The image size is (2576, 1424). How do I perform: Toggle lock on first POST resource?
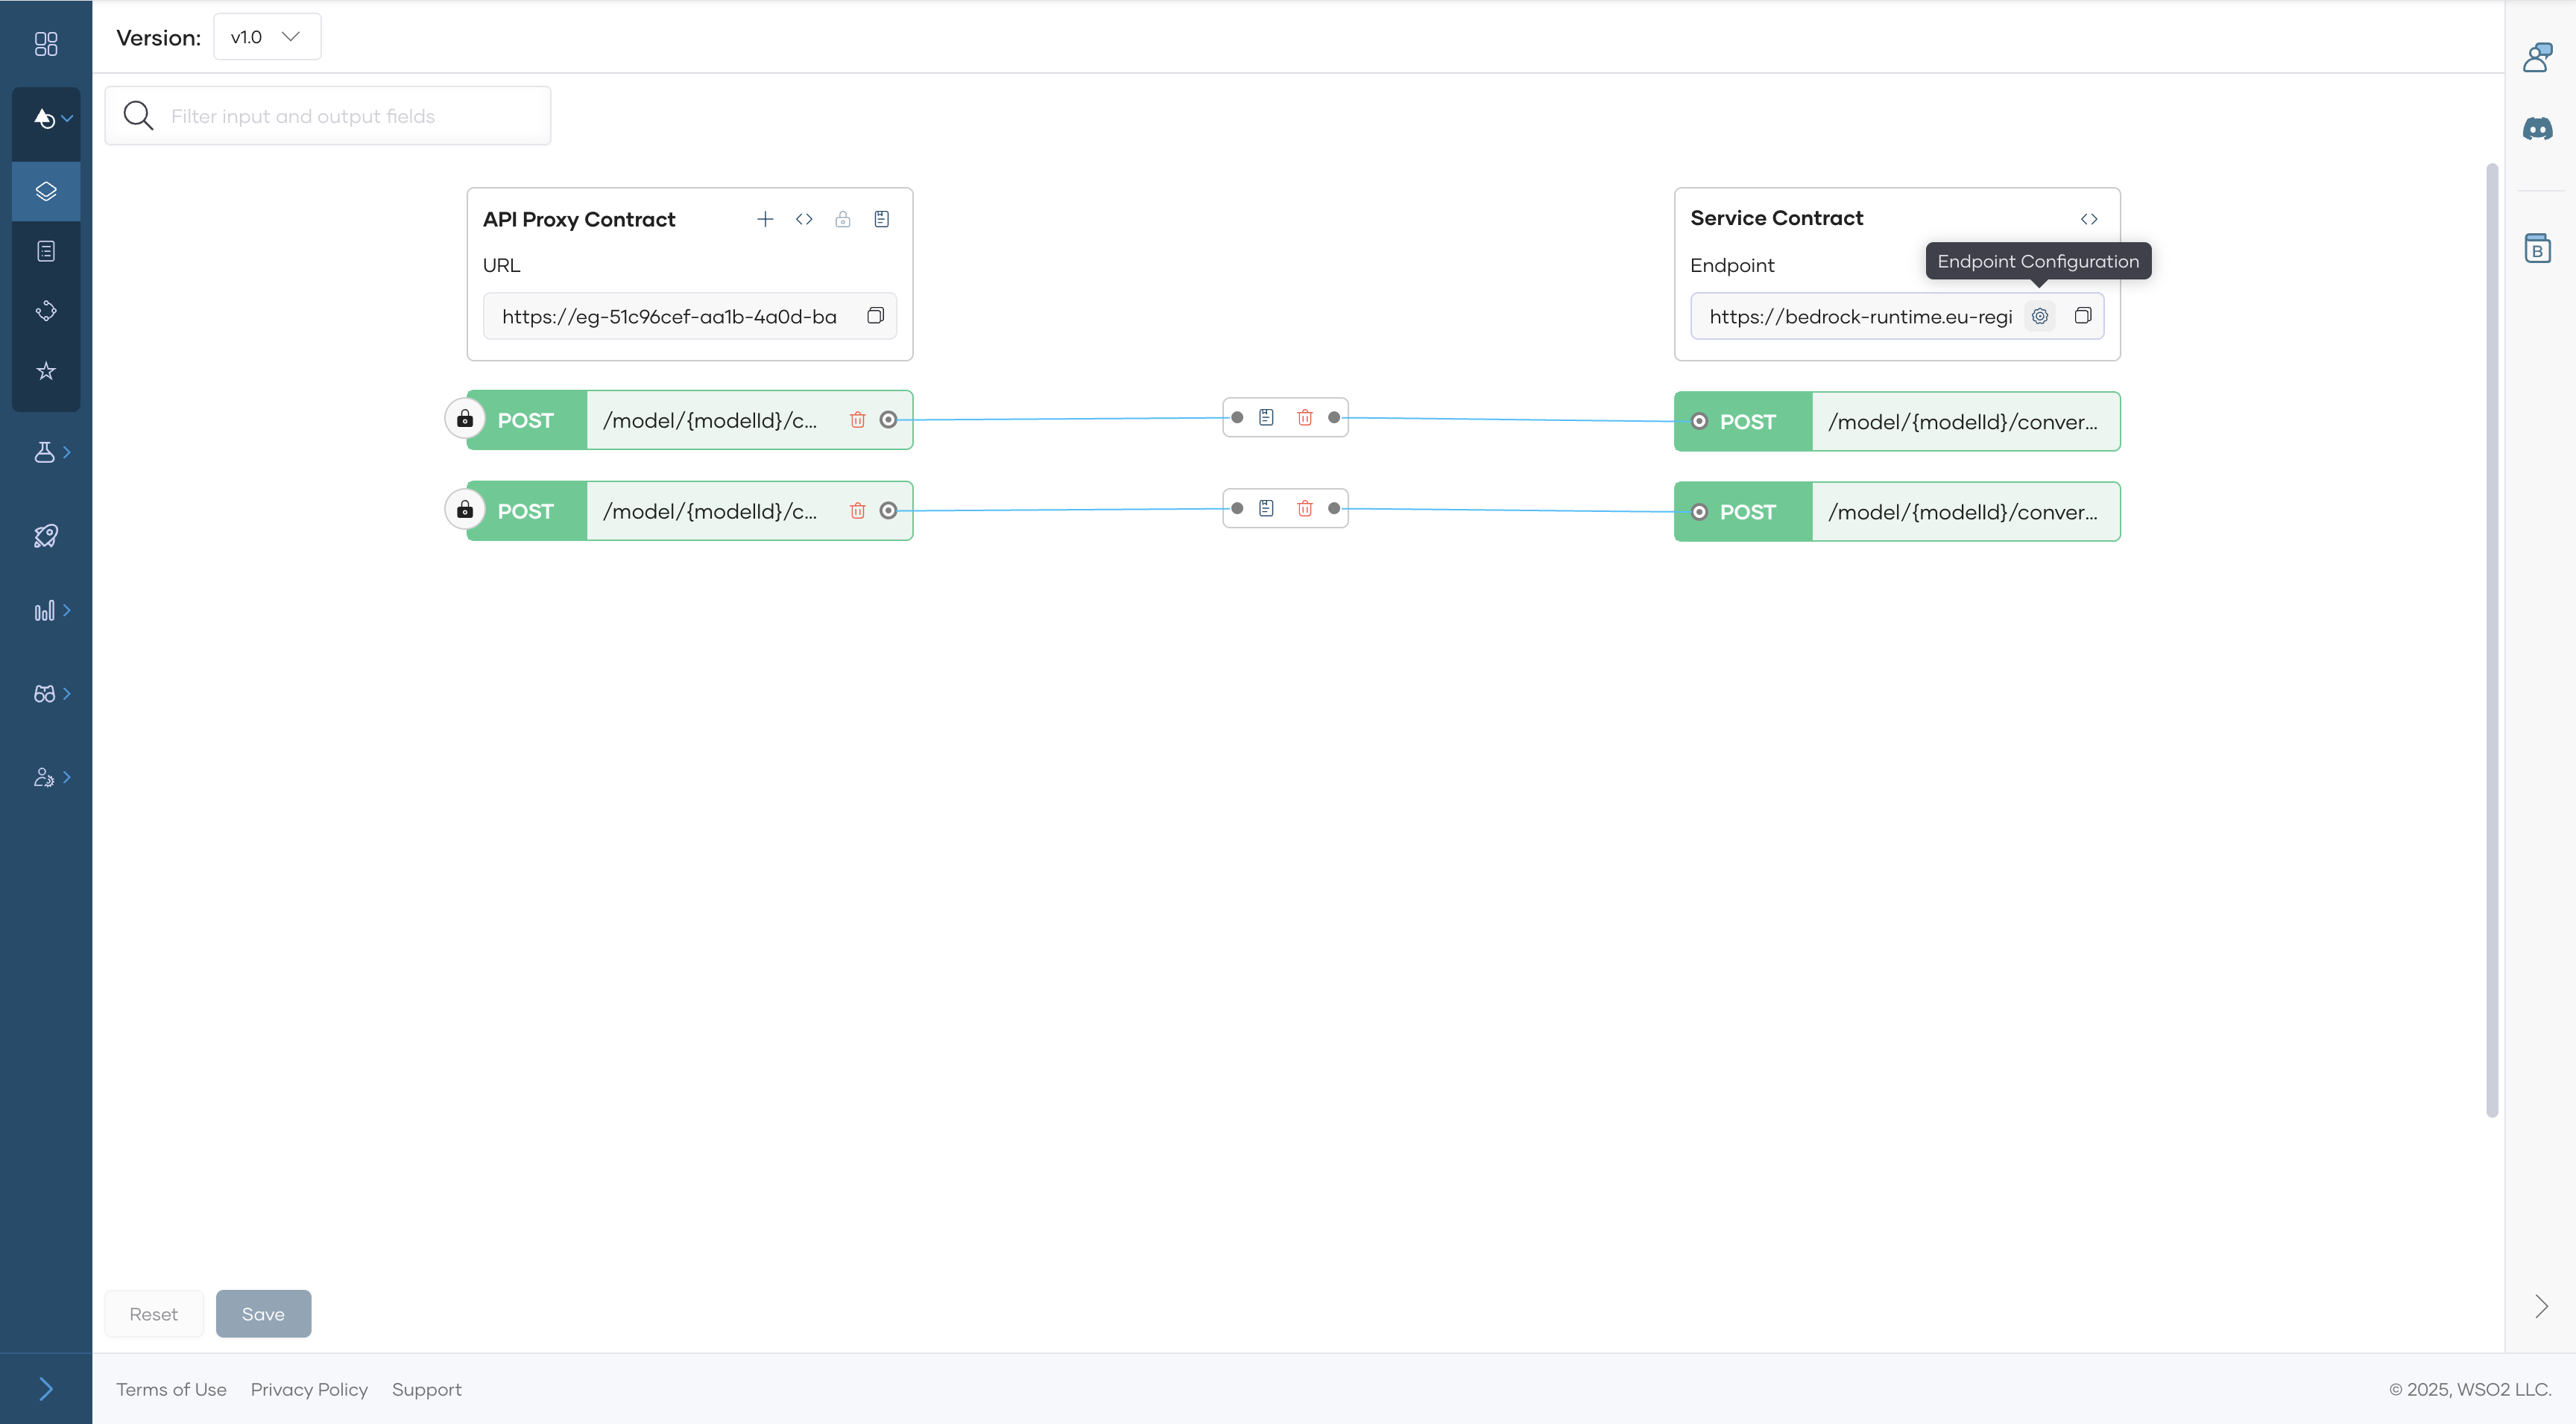tap(465, 419)
